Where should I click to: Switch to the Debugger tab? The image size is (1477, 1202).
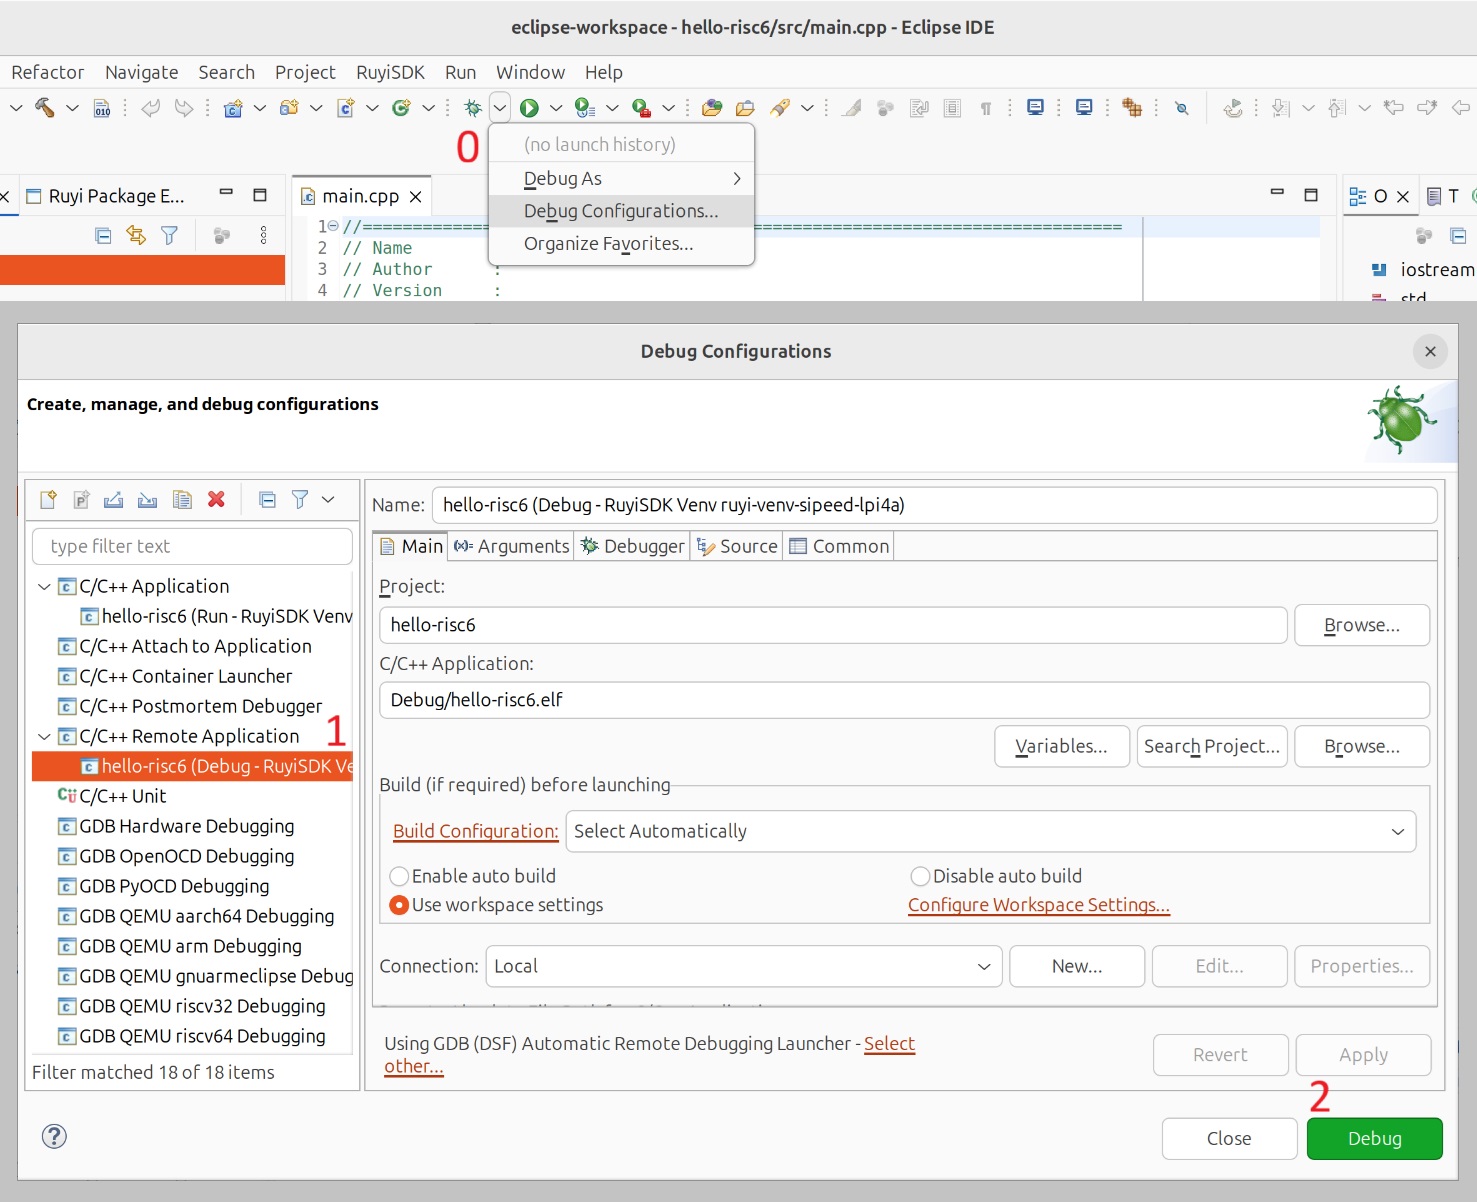pyautogui.click(x=632, y=546)
